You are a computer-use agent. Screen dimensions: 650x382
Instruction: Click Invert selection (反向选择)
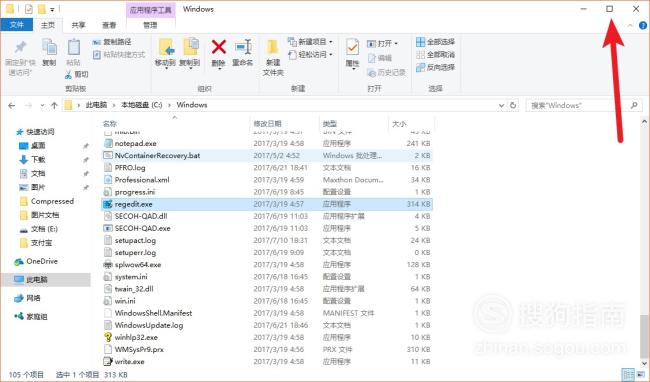[435, 67]
